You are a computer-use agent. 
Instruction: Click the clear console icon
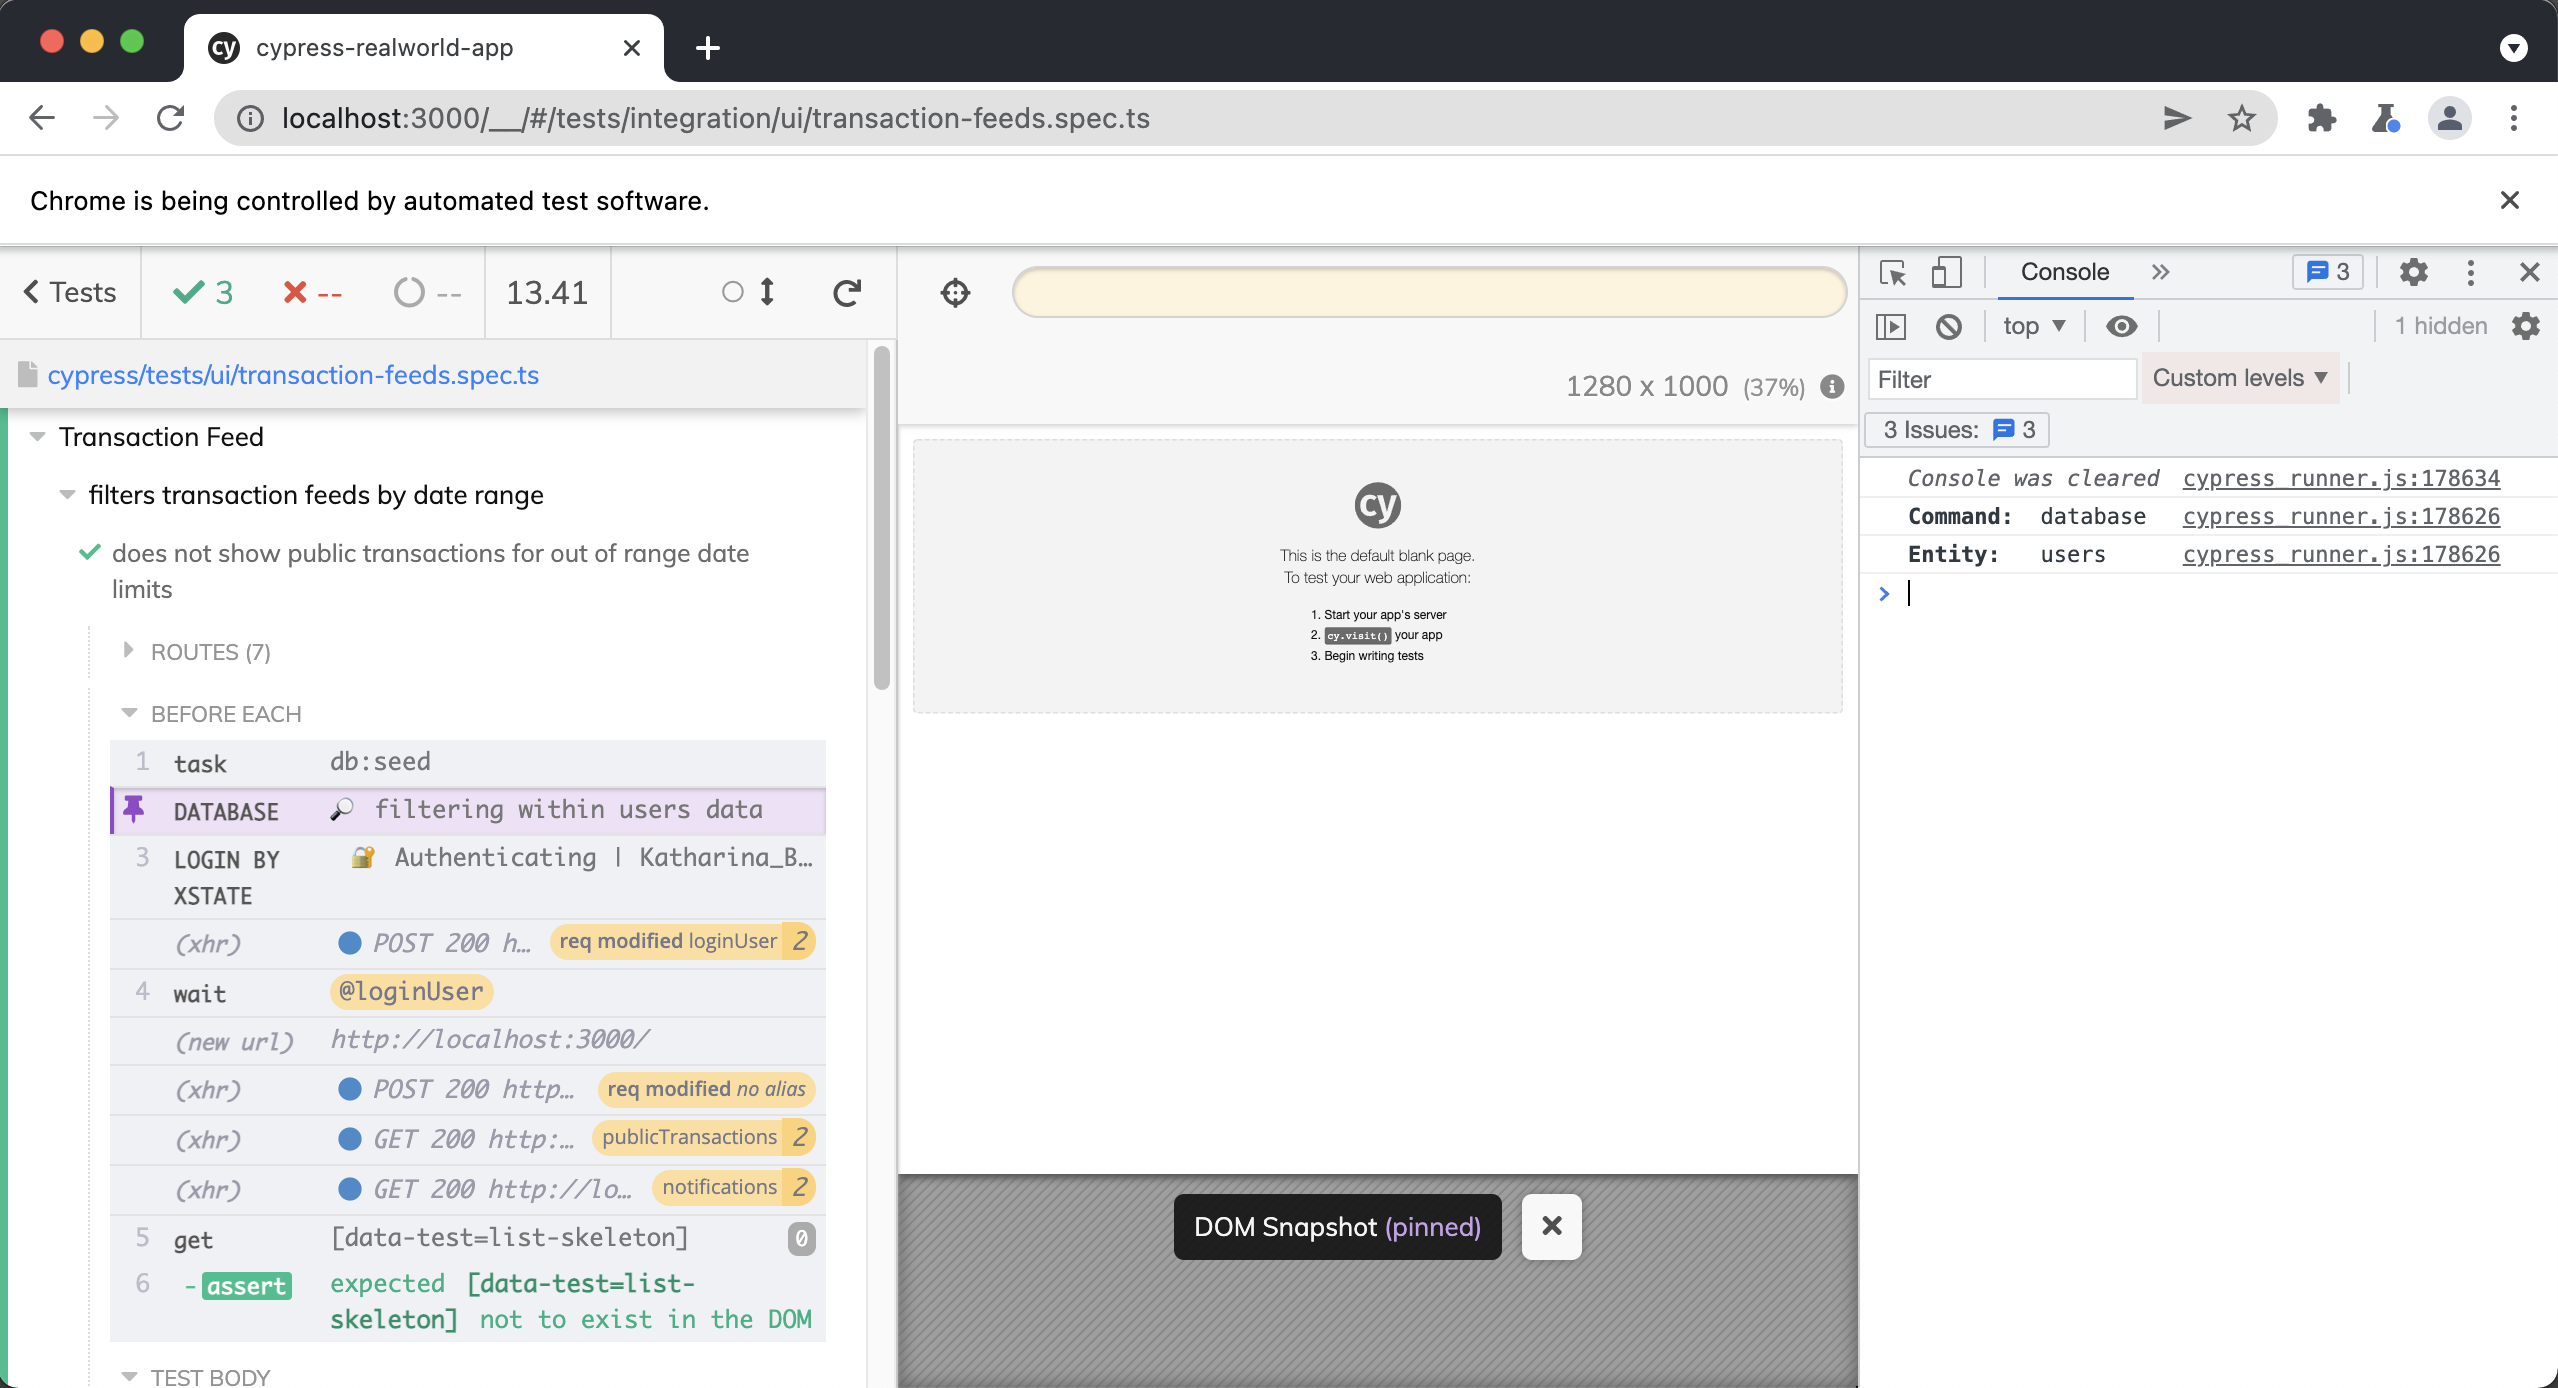click(1948, 326)
